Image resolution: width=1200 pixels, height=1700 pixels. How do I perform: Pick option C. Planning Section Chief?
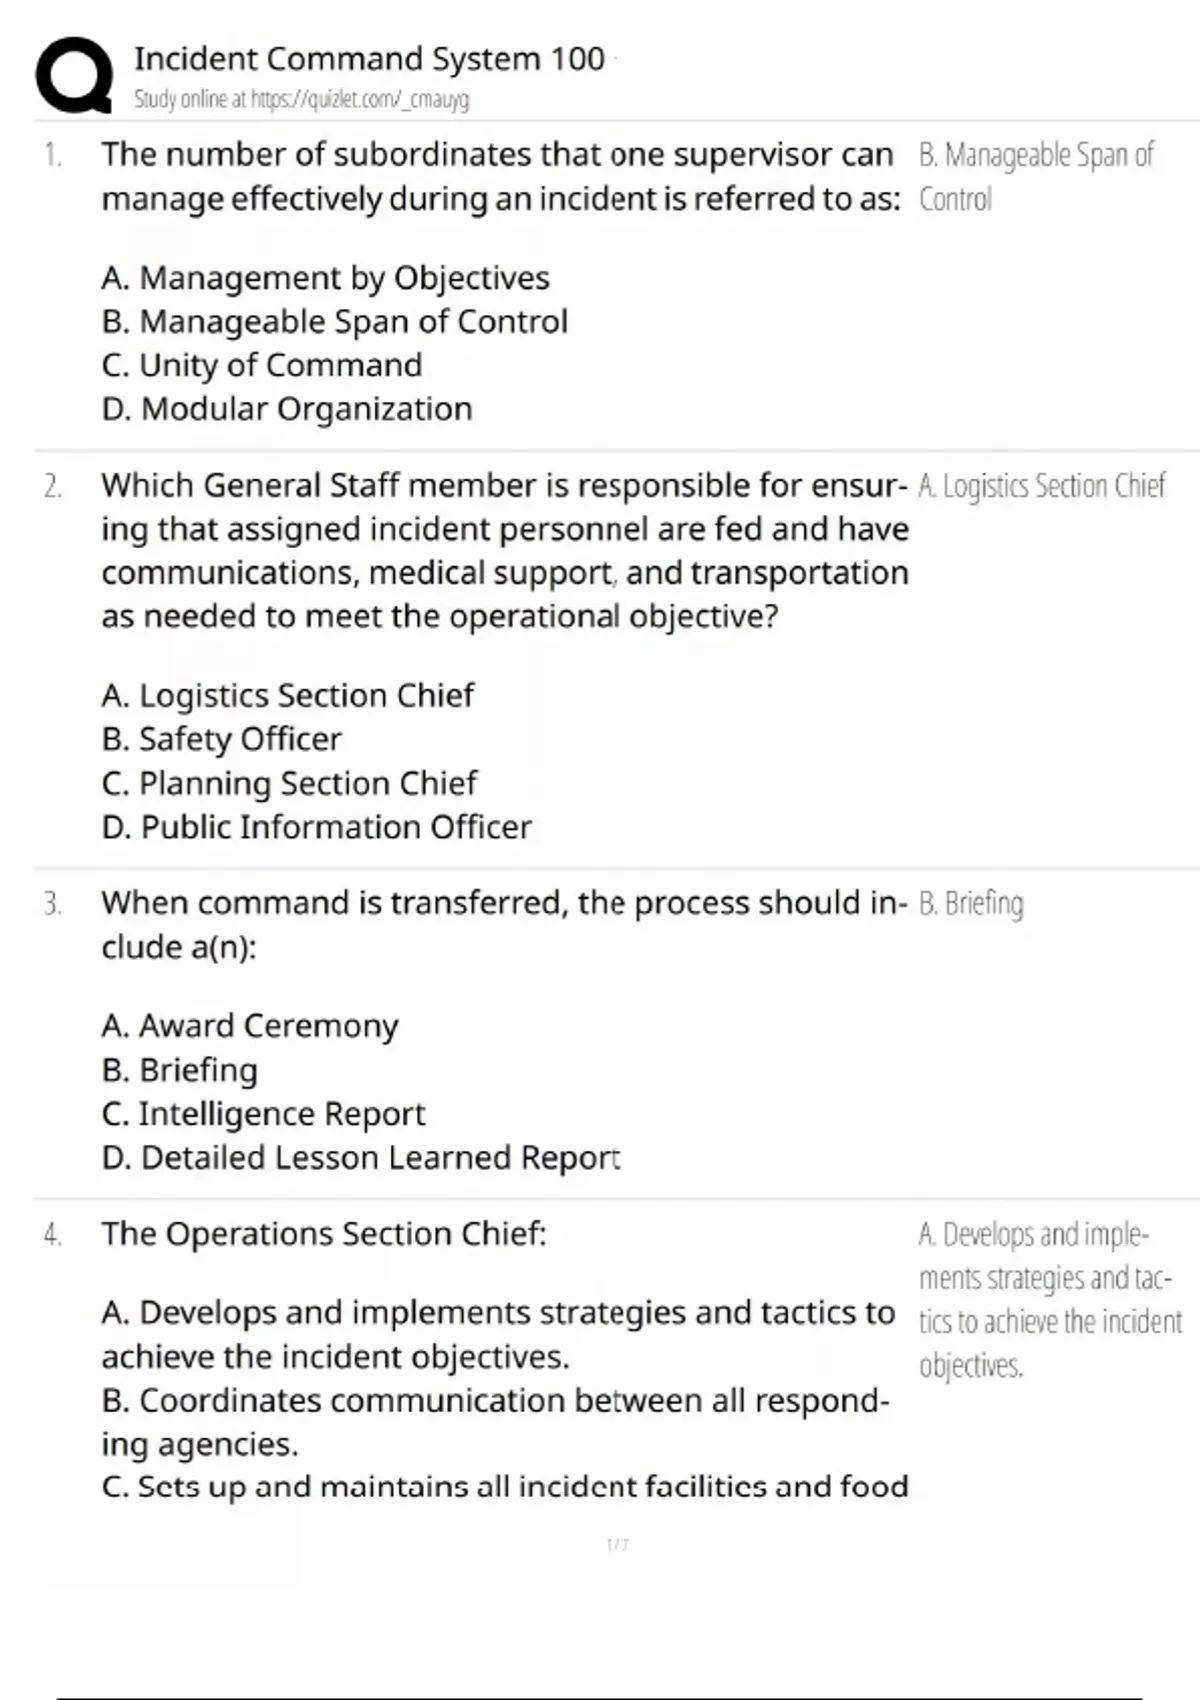289,783
